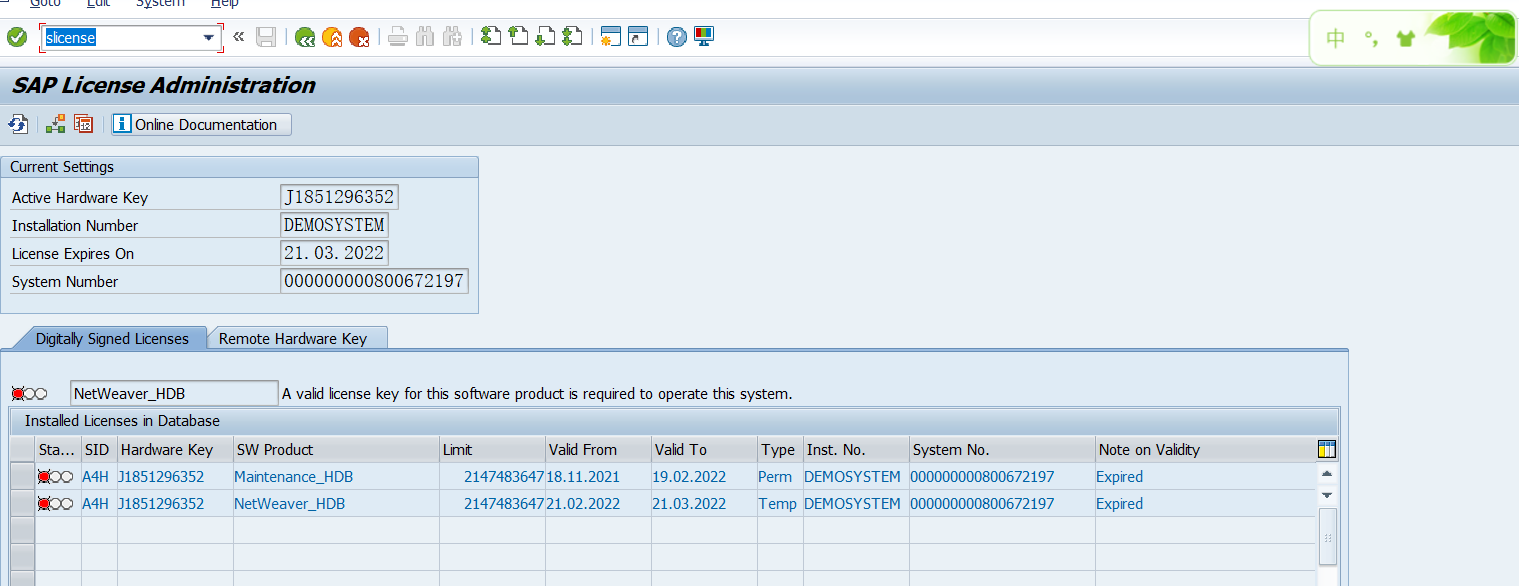Open a new GUI session window icon
This screenshot has height=586, width=1519.
(x=611, y=38)
